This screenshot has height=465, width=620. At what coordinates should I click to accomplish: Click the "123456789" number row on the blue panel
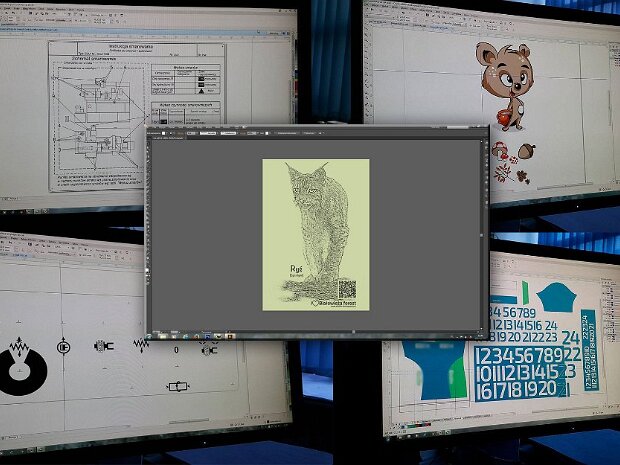pos(520,355)
